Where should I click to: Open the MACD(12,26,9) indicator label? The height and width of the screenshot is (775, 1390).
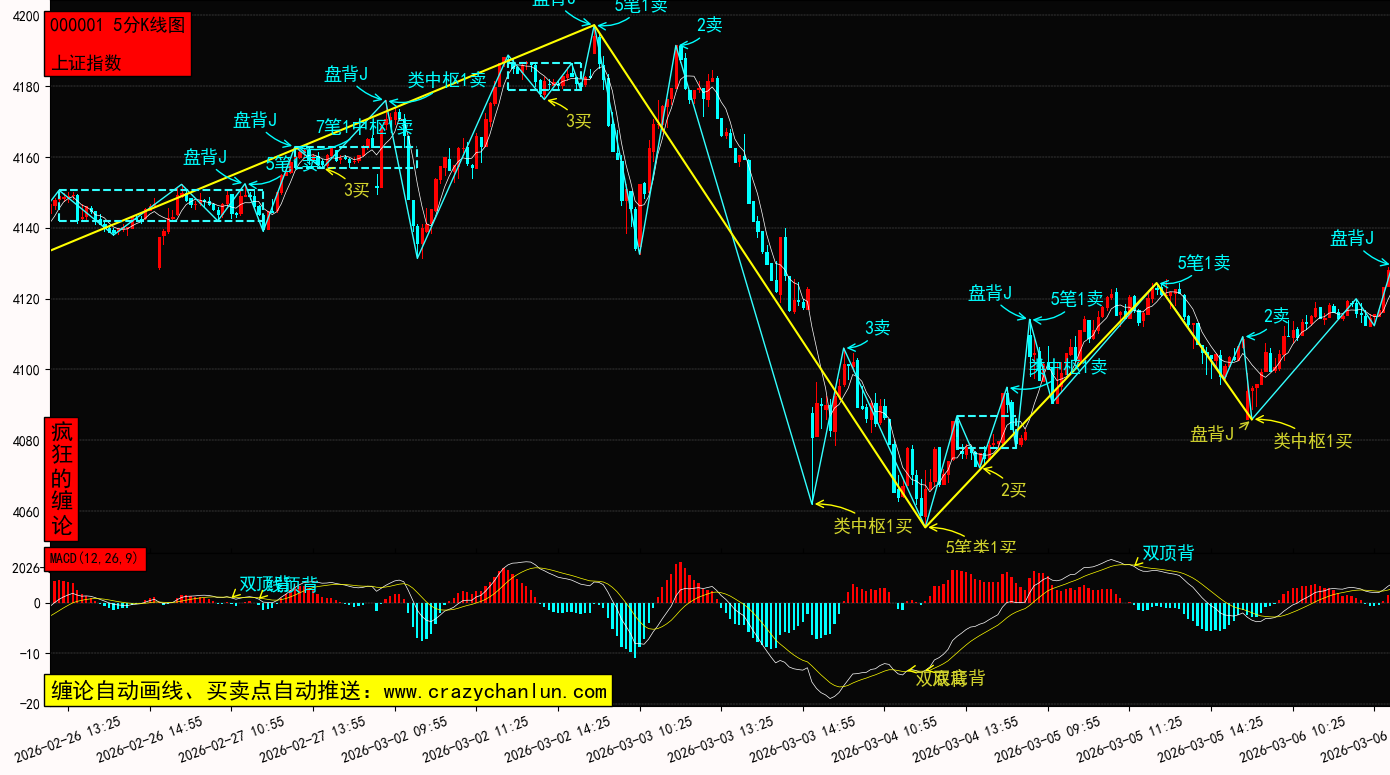pos(95,558)
